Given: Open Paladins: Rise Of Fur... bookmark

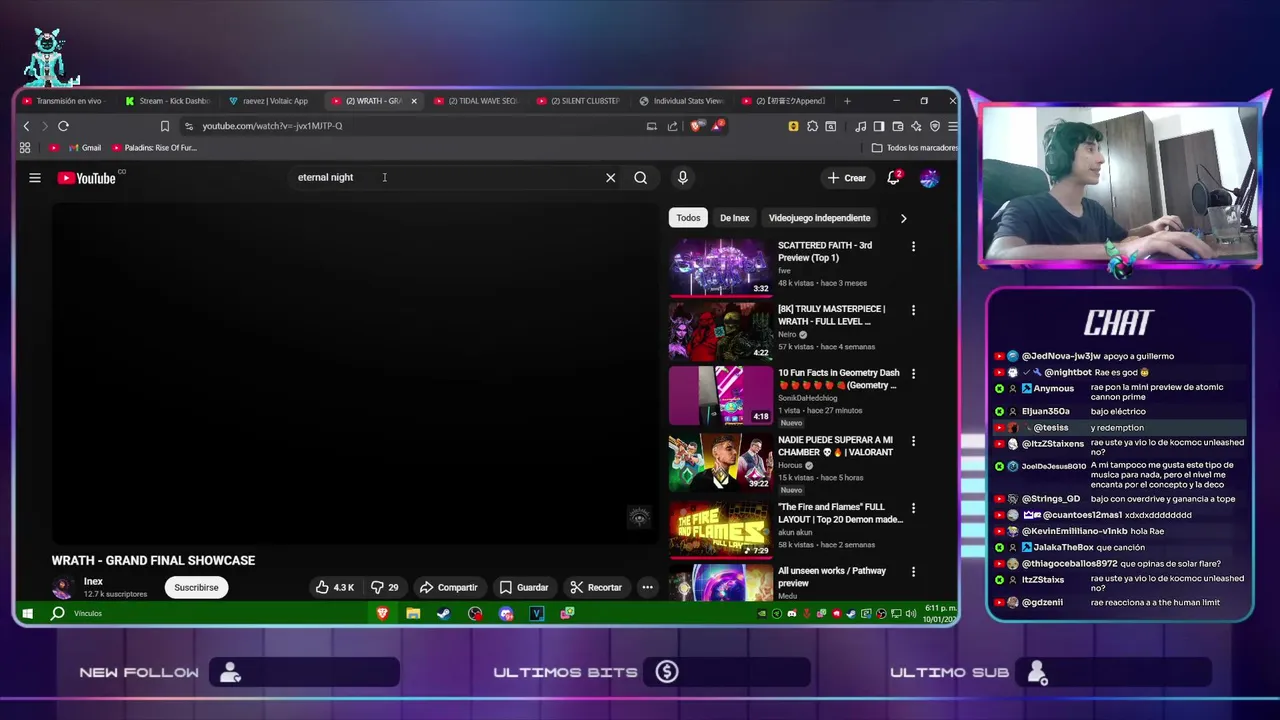Looking at the screenshot, I should pyautogui.click(x=154, y=148).
